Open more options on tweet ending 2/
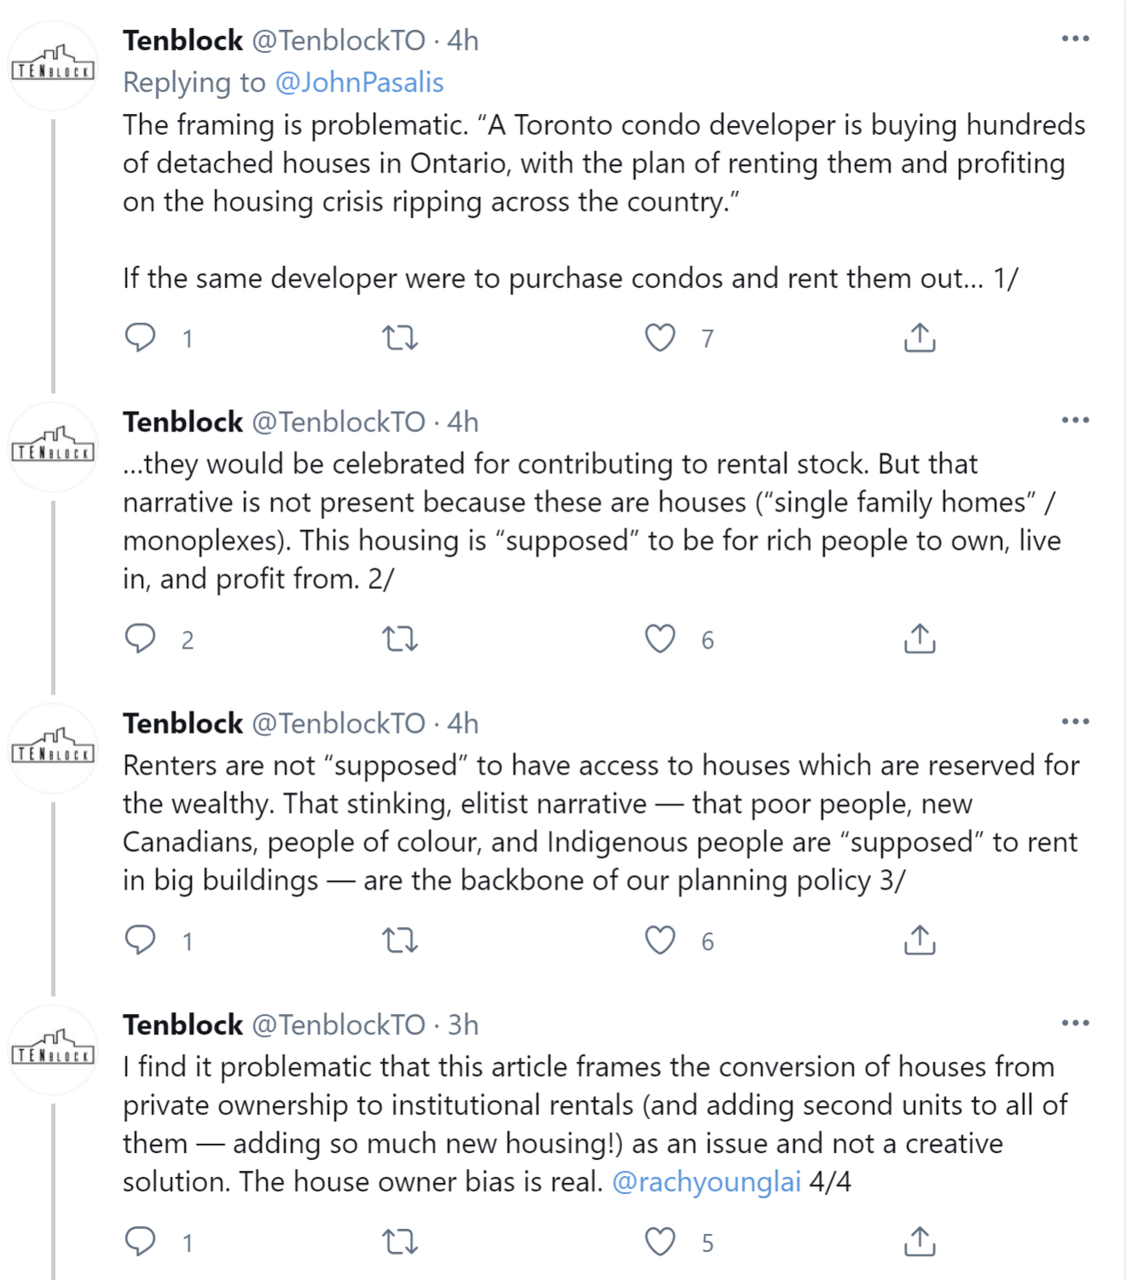 (1075, 420)
